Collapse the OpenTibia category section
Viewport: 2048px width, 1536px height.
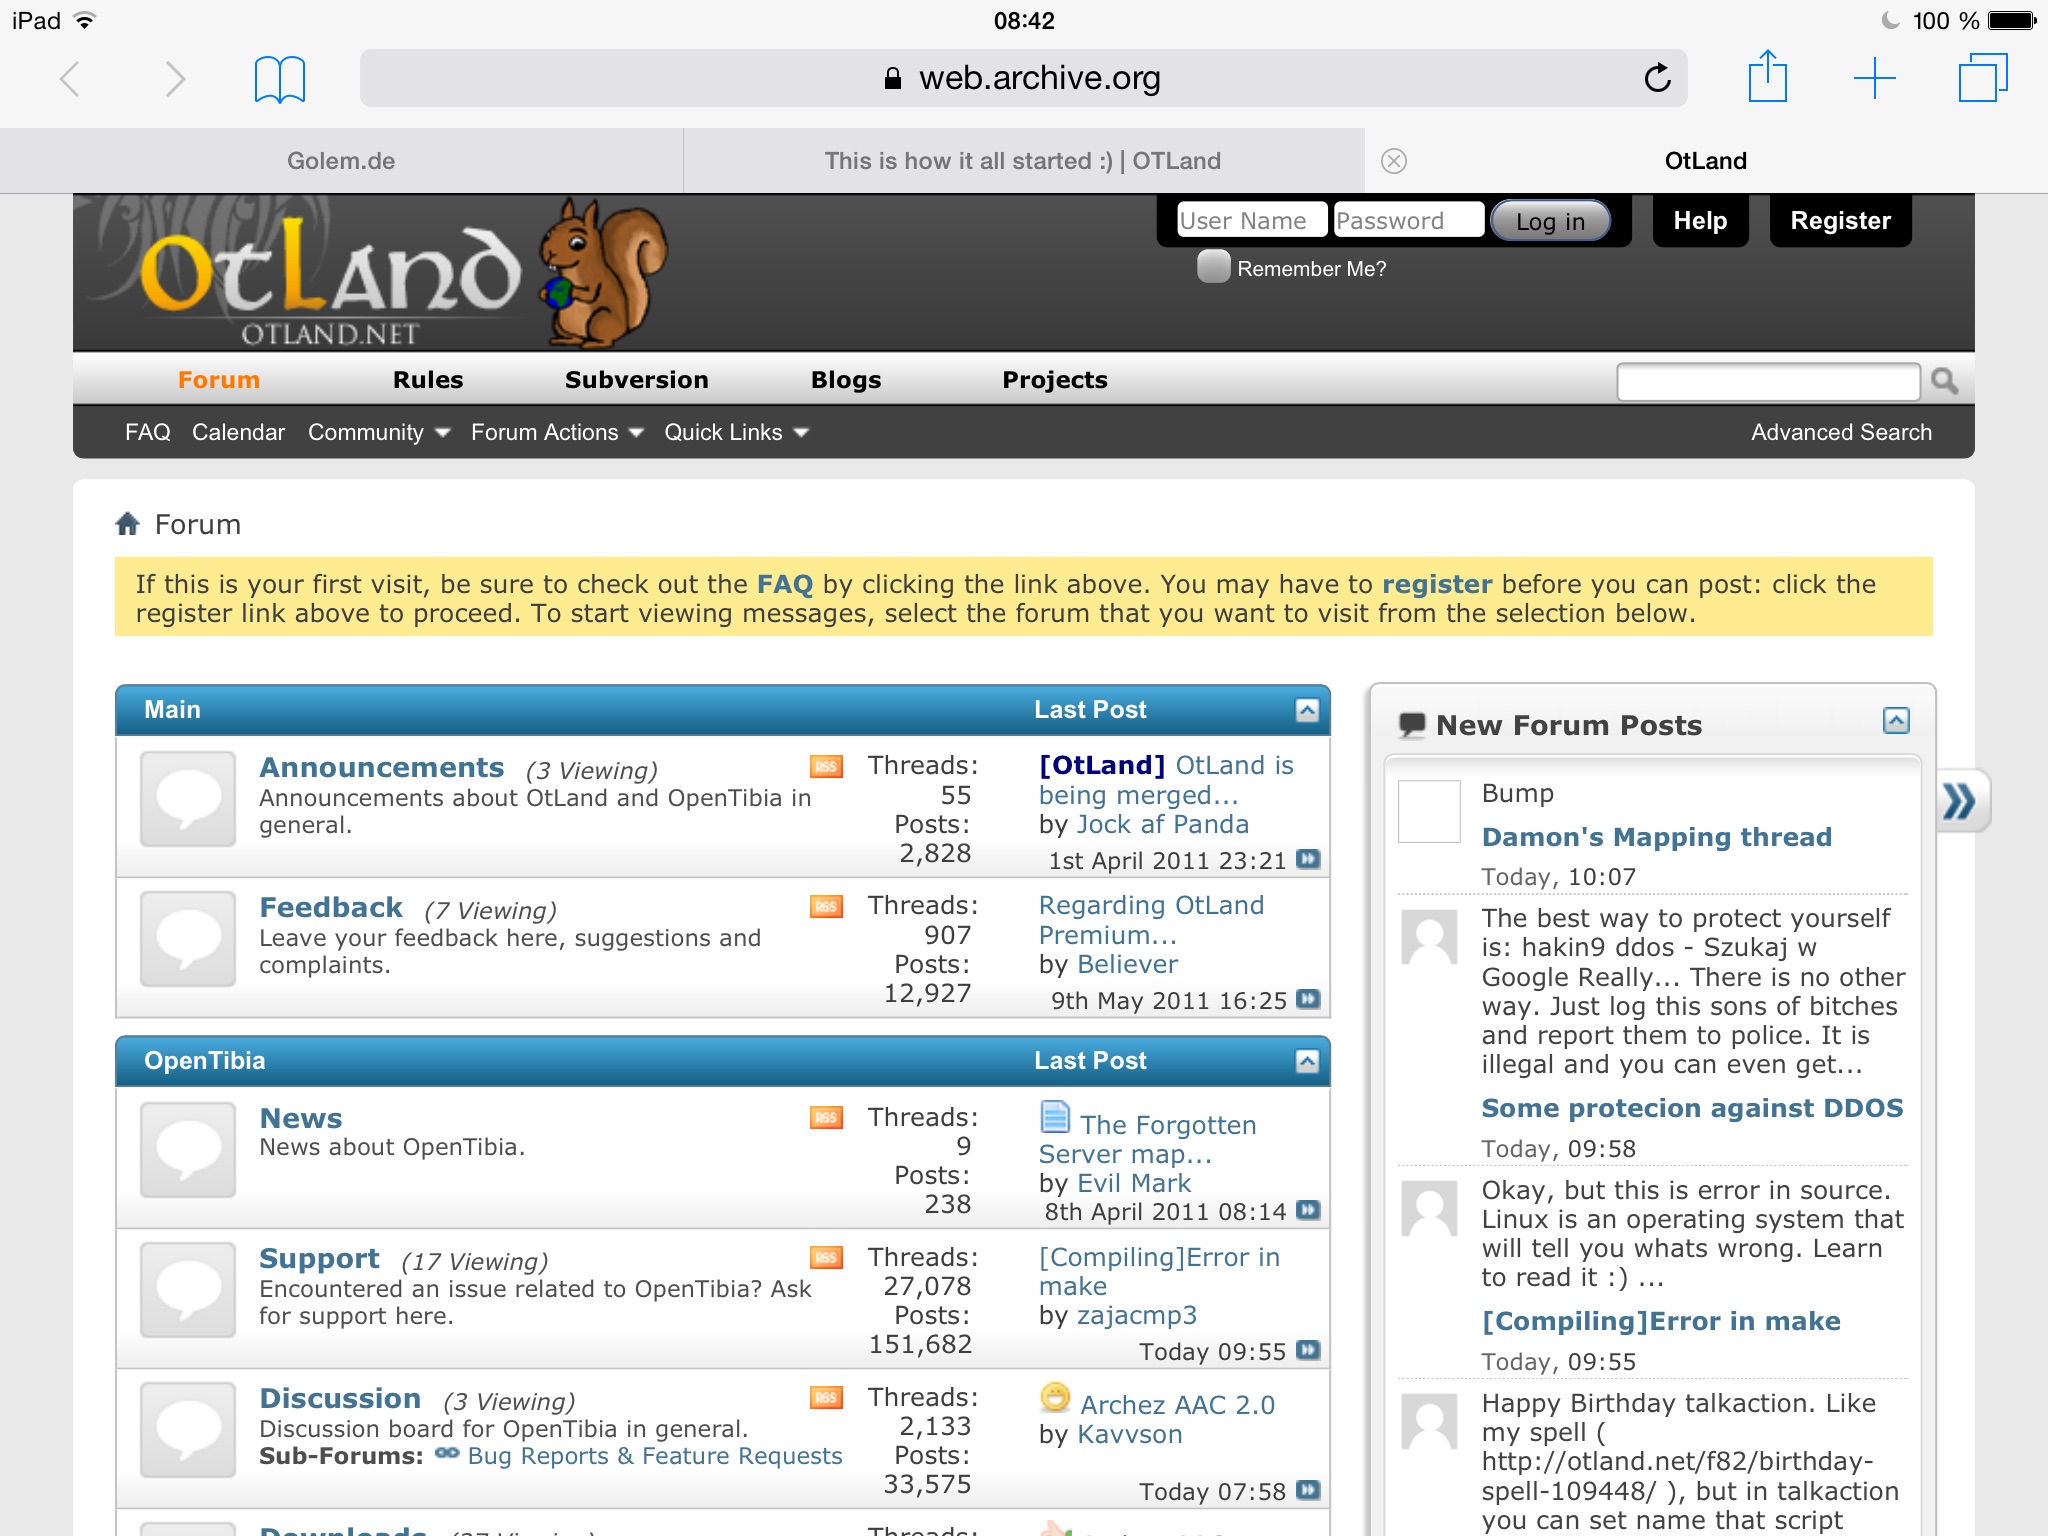1307,1061
